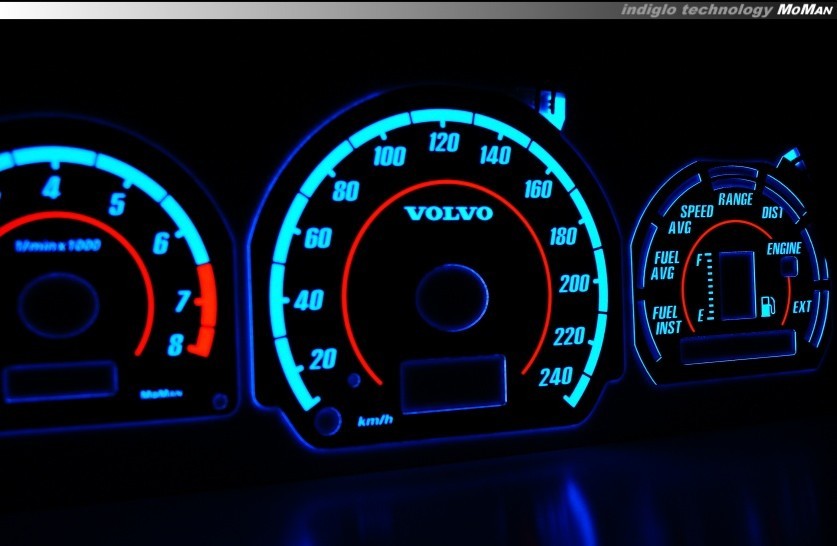Image resolution: width=837 pixels, height=546 pixels.
Task: Click the small round hole near speedometer 20 mark
Action: (x=354, y=380)
